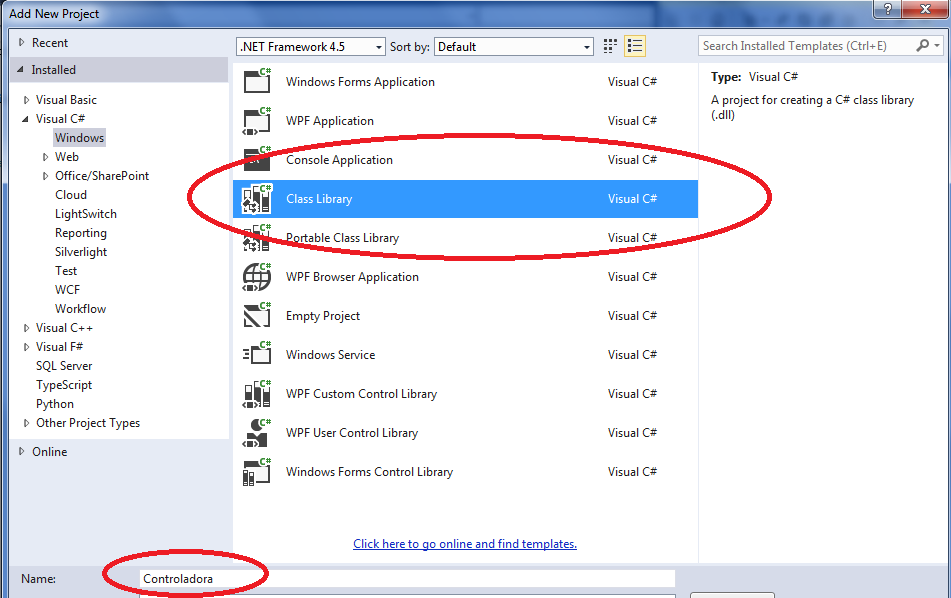The height and width of the screenshot is (598, 951).
Task: Click the search magnifier icon
Action: click(x=922, y=45)
